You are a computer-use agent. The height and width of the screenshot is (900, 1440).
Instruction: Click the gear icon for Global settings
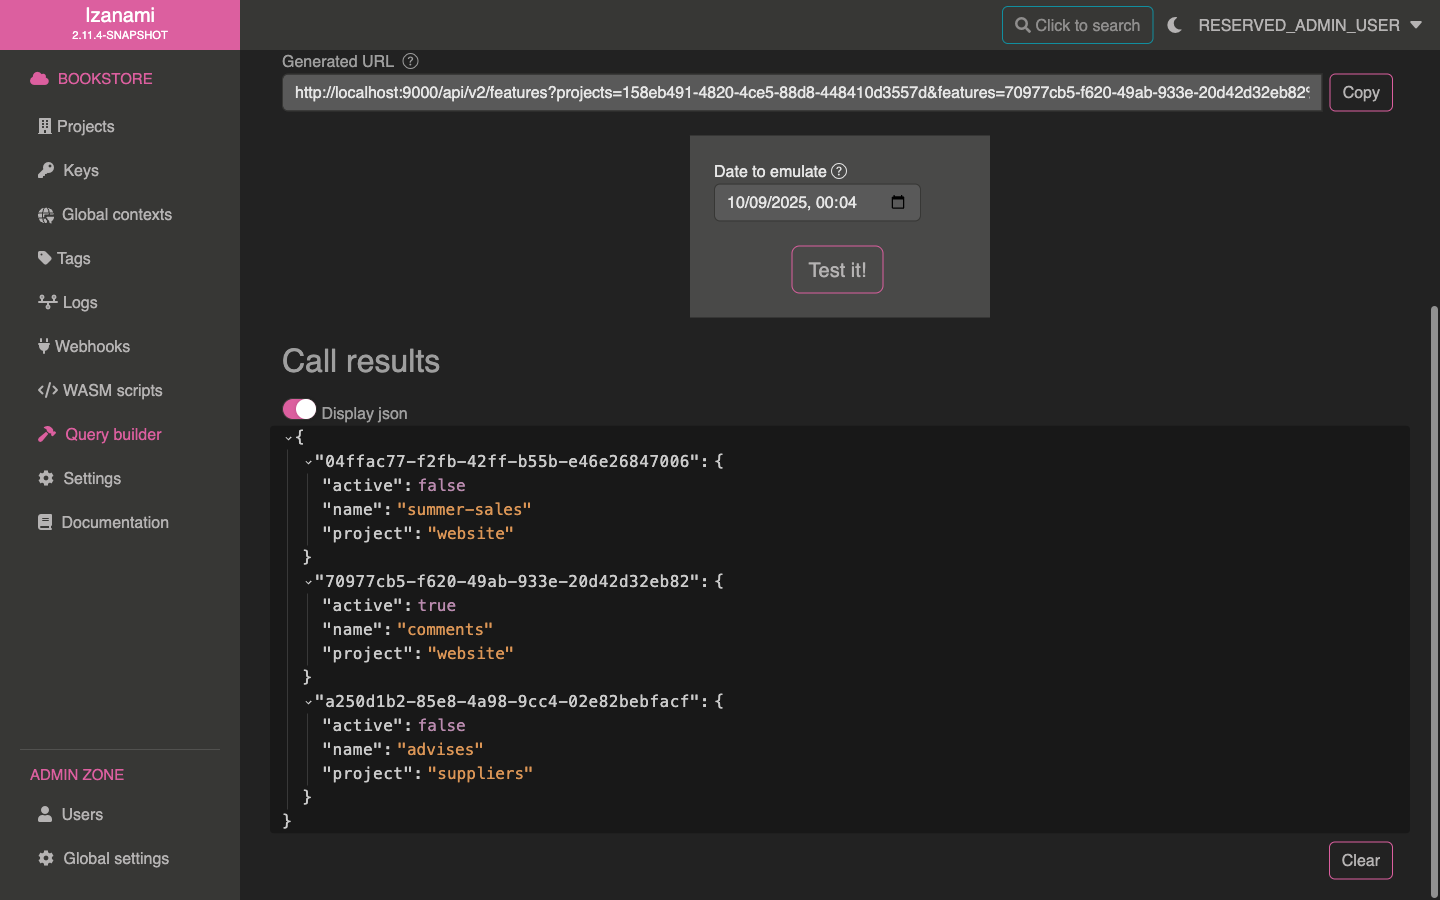tap(46, 858)
